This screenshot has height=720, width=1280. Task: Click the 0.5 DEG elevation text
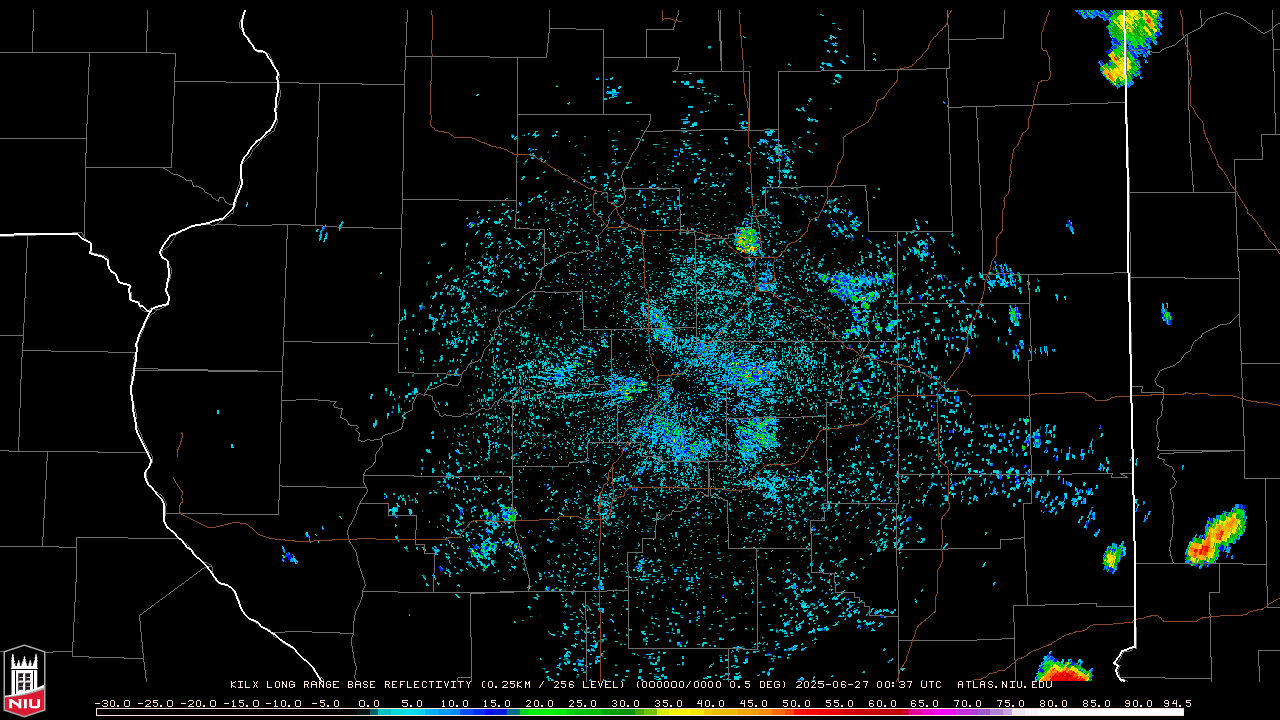click(x=757, y=685)
